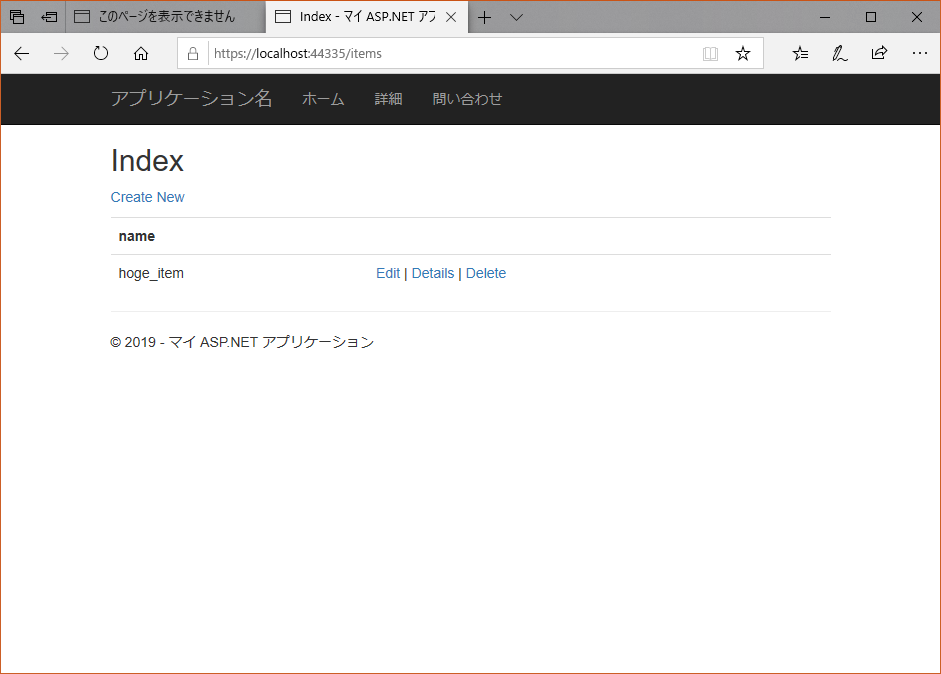Click the Create New link
The height and width of the screenshot is (674, 941).
pos(147,197)
